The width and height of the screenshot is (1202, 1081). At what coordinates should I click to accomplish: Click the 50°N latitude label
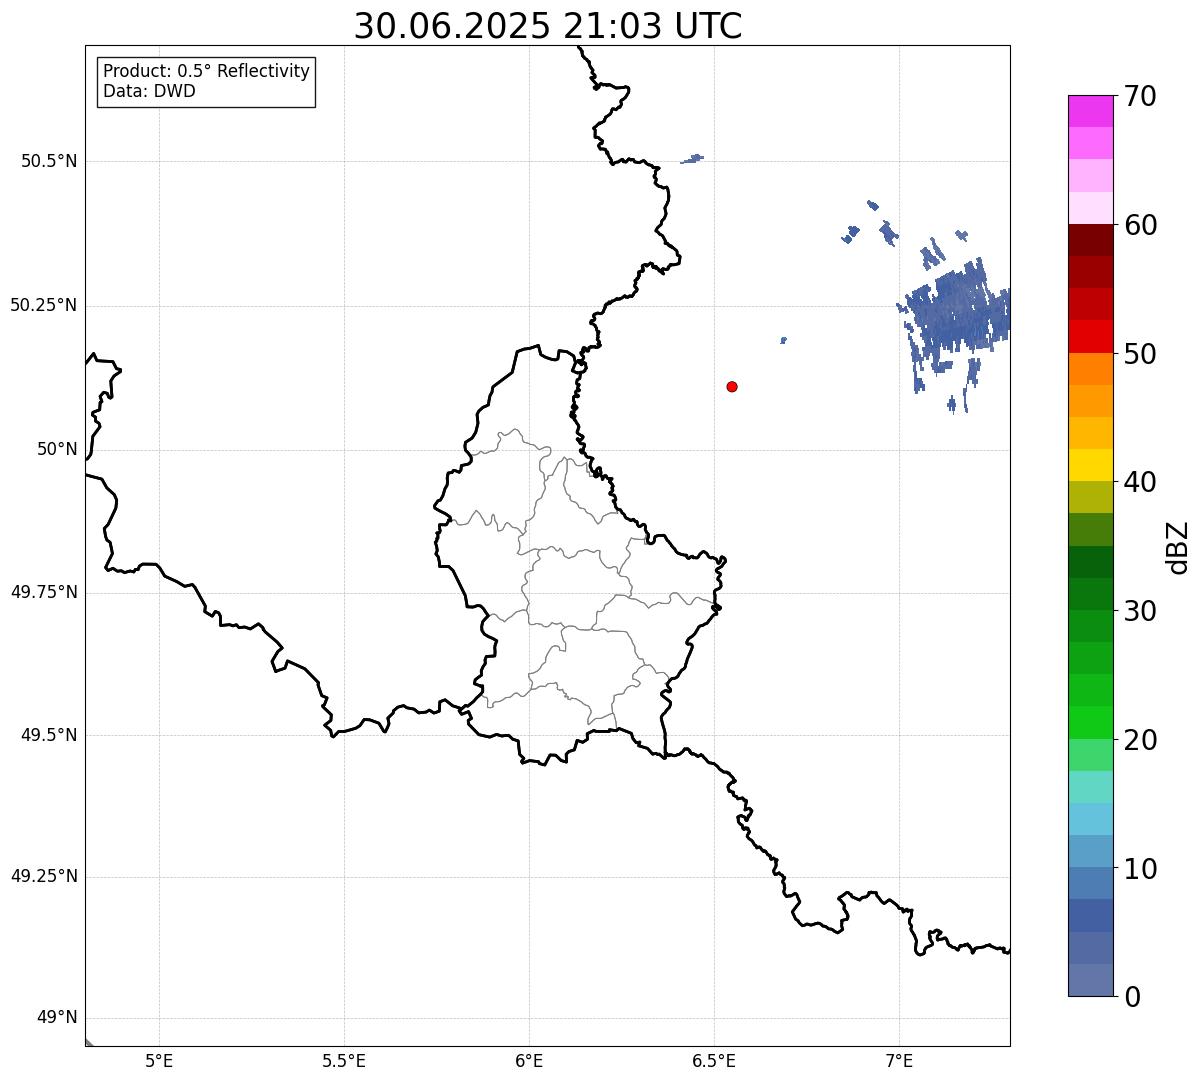click(x=57, y=449)
